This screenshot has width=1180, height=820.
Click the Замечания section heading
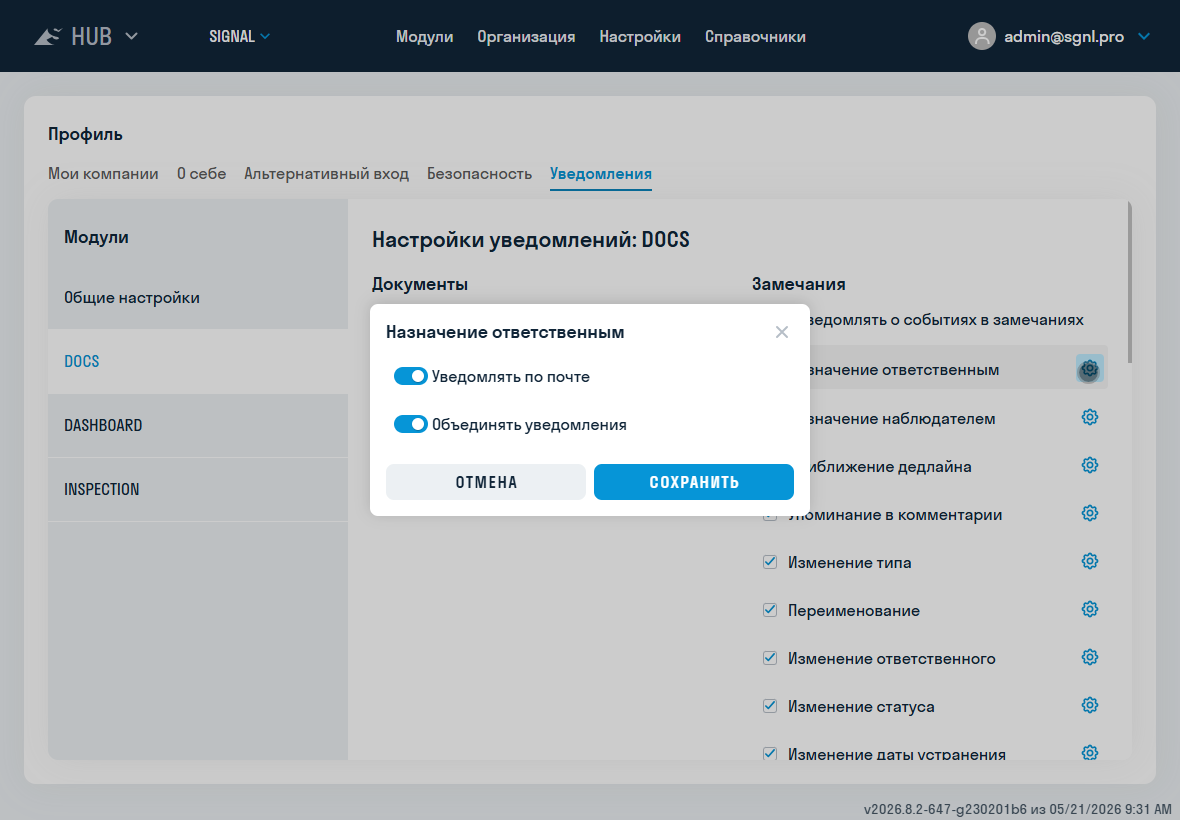point(798,284)
